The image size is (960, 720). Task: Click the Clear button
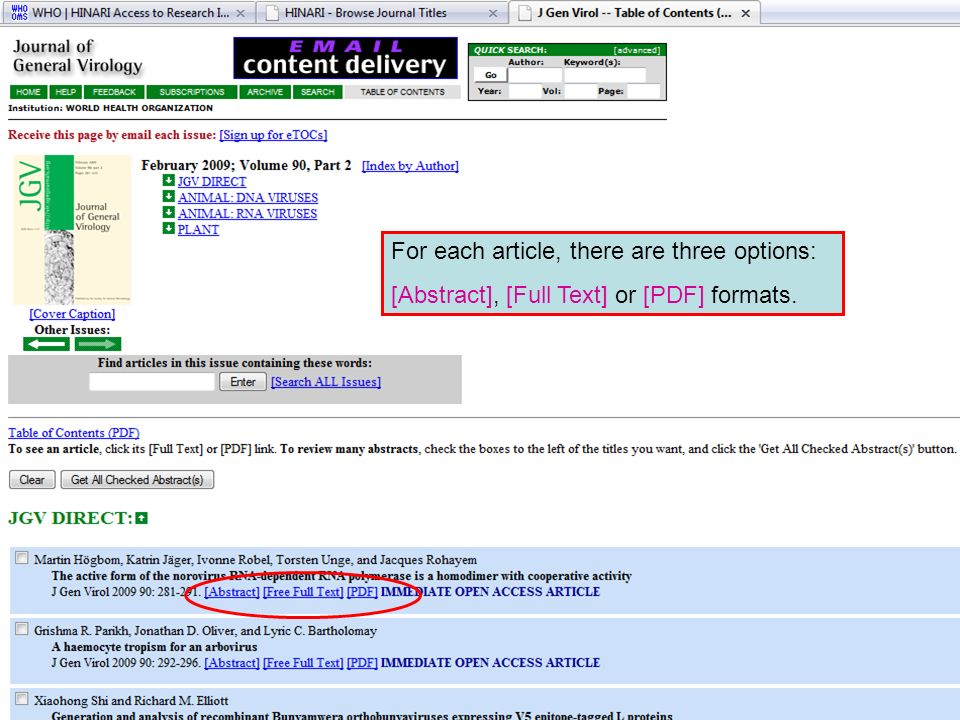point(32,479)
